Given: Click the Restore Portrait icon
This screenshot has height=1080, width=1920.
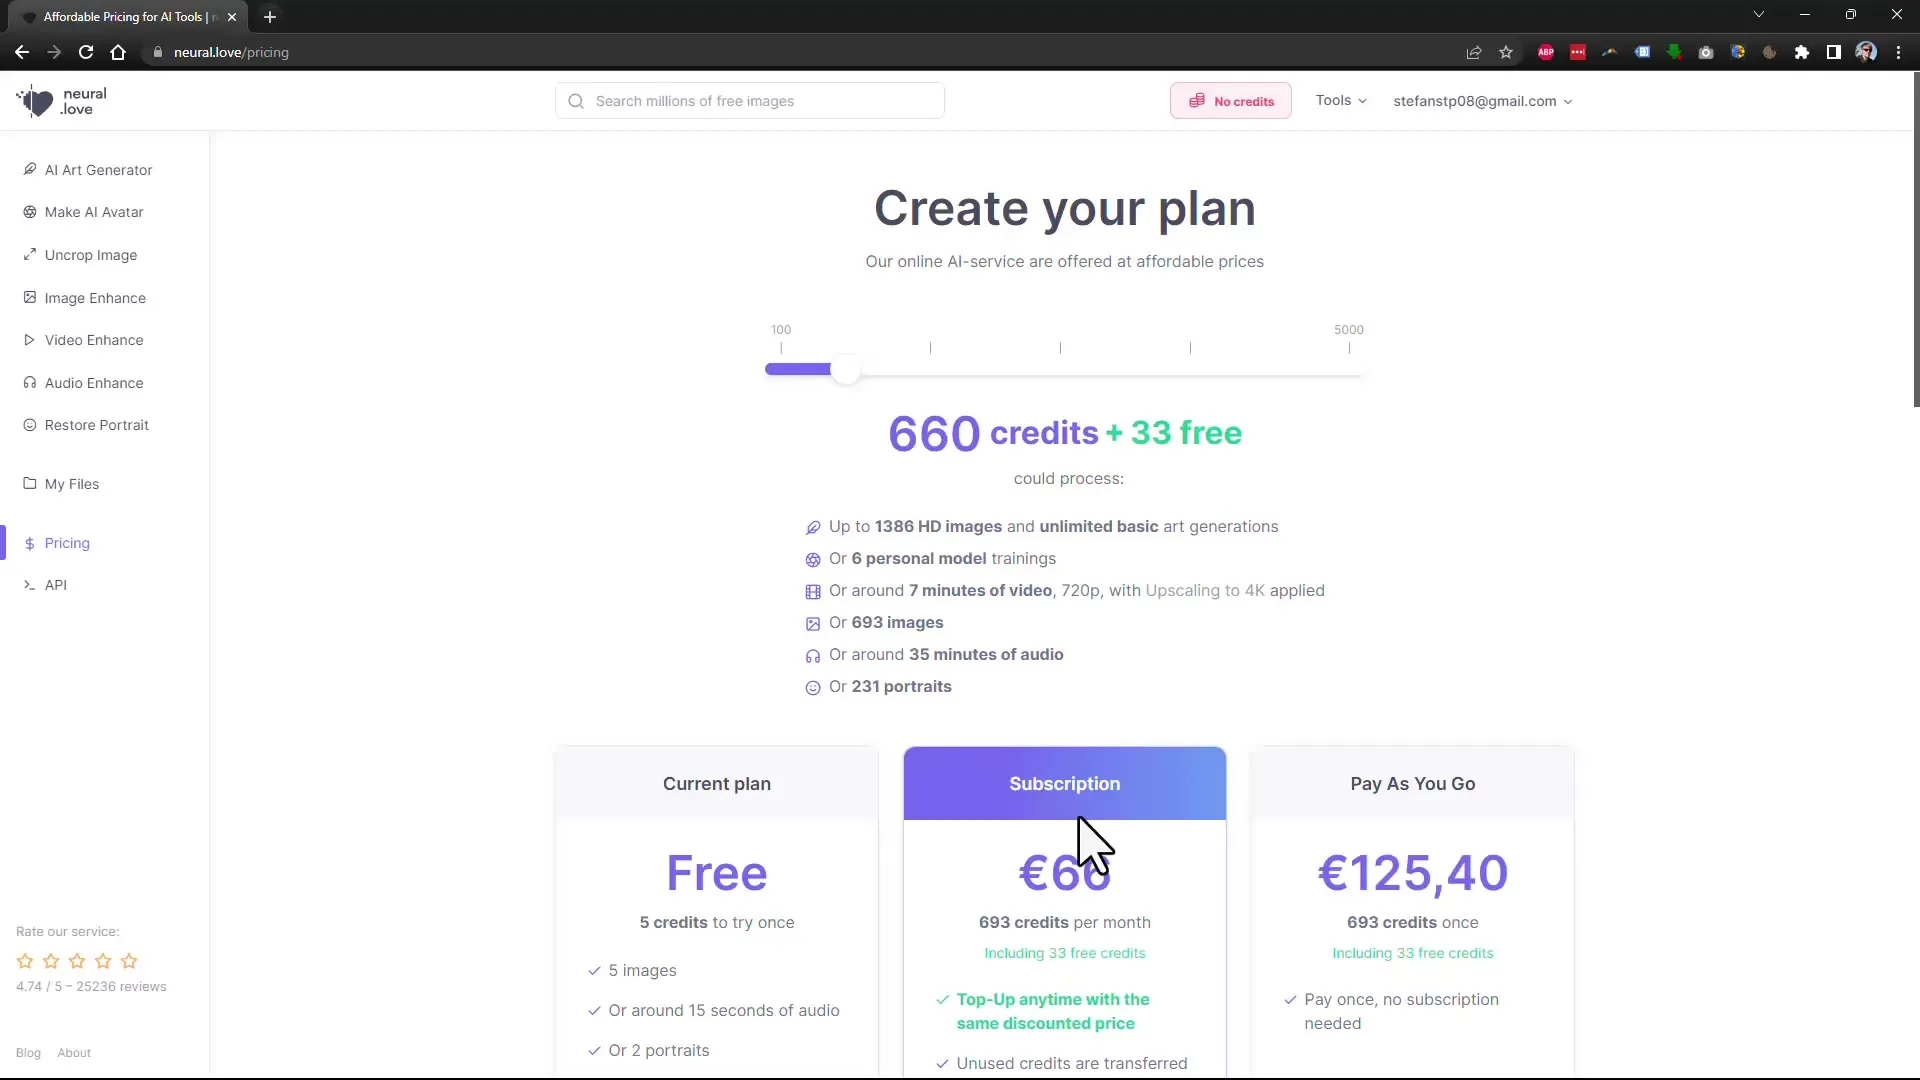Looking at the screenshot, I should 28,425.
